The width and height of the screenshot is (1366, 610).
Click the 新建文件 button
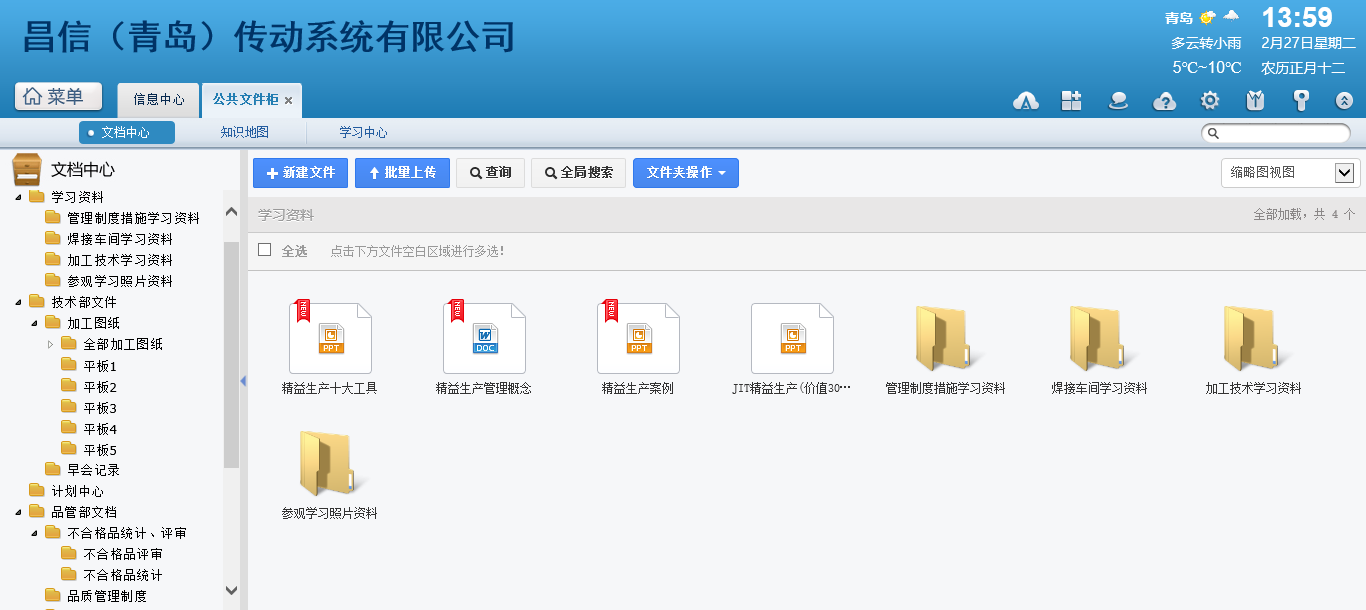tap(300, 173)
